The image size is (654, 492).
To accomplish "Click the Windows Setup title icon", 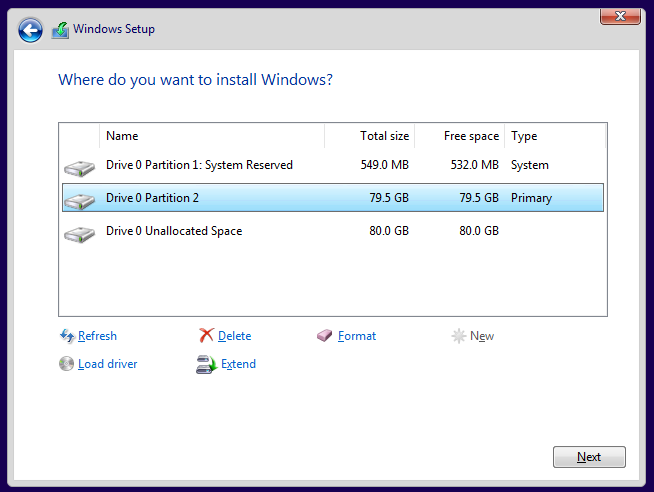I will tap(60, 30).
